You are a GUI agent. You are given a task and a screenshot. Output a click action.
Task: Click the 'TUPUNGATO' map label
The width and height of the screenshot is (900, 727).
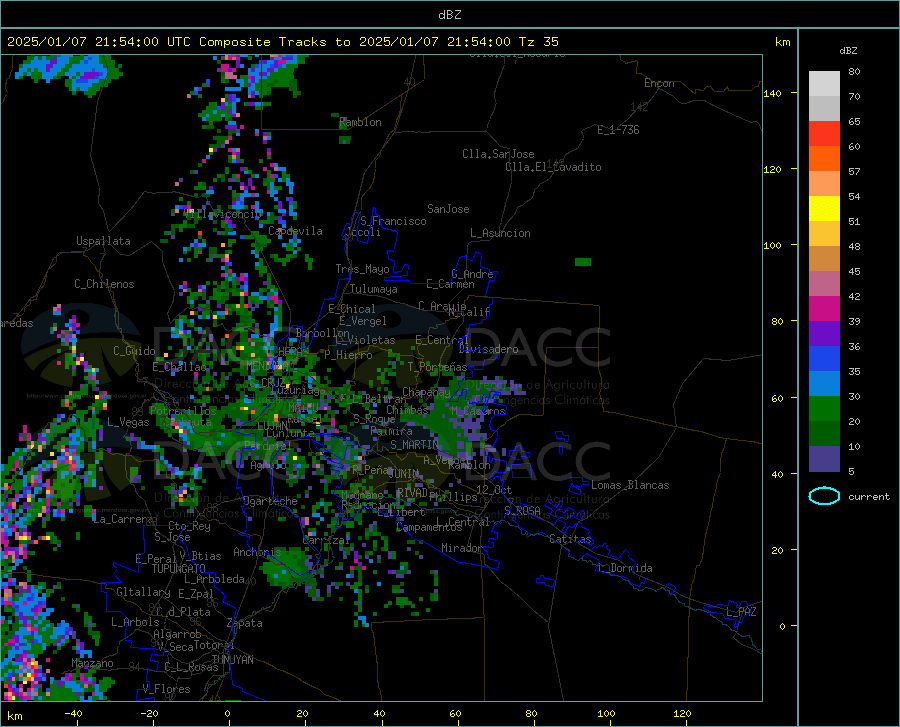(179, 569)
